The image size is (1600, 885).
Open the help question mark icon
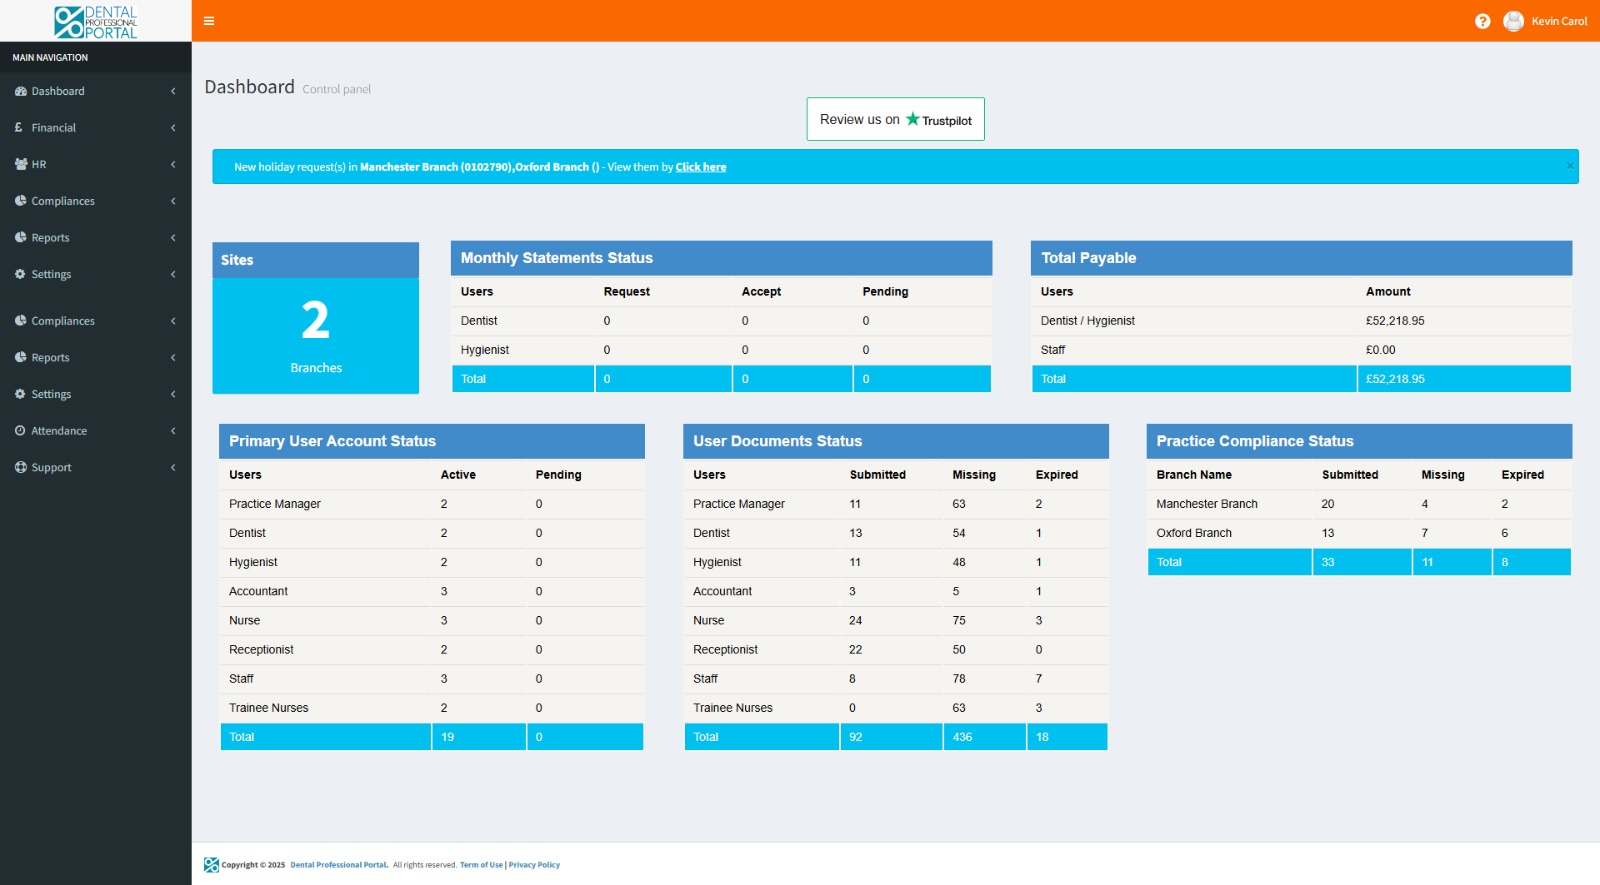(x=1482, y=21)
